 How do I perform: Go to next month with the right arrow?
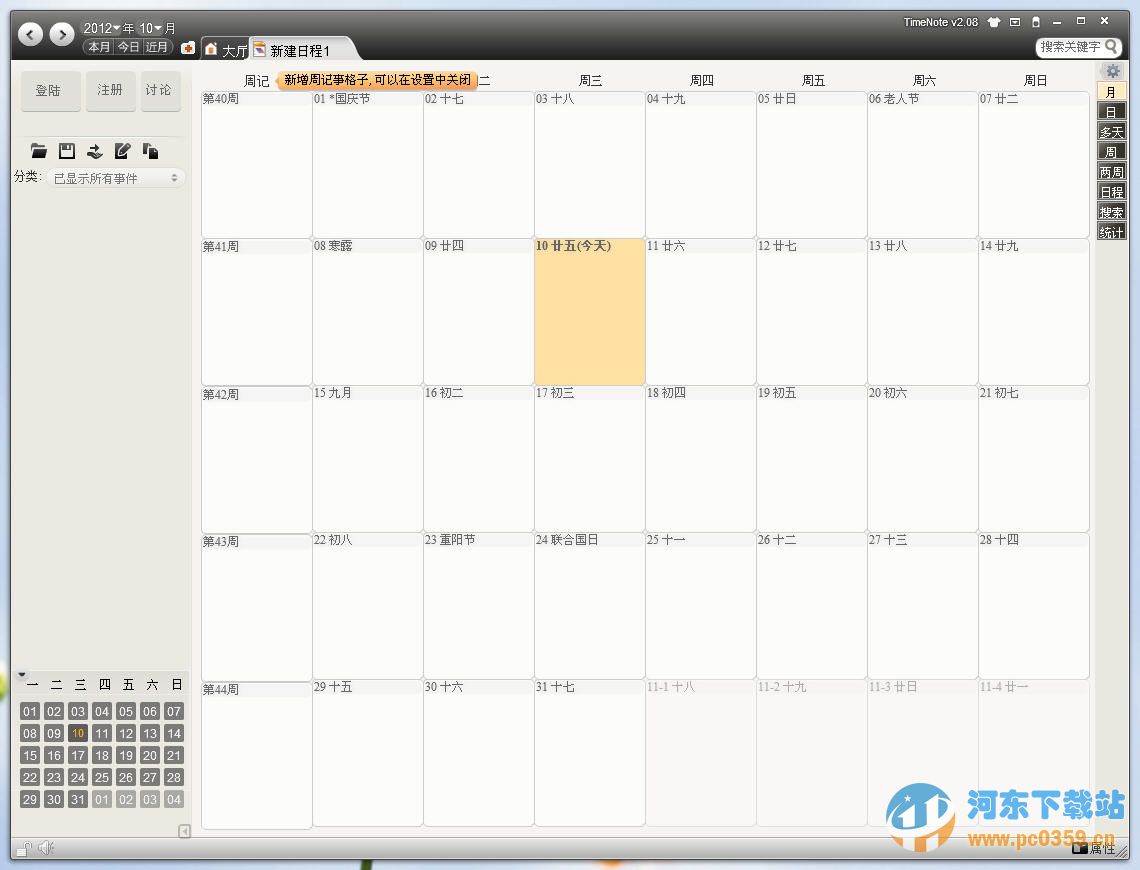[x=62, y=33]
